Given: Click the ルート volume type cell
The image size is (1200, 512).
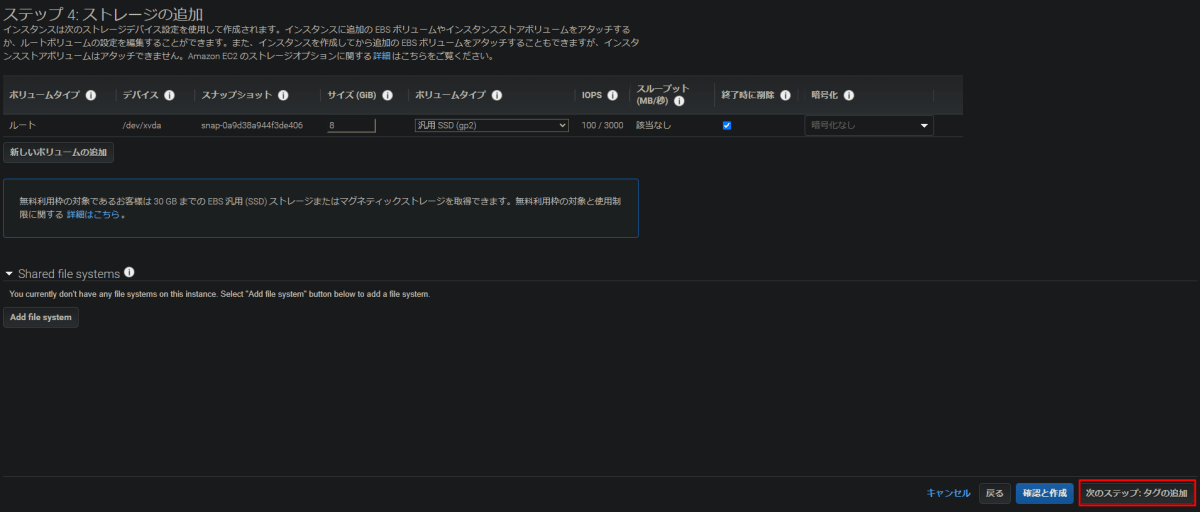Looking at the screenshot, I should [23, 125].
